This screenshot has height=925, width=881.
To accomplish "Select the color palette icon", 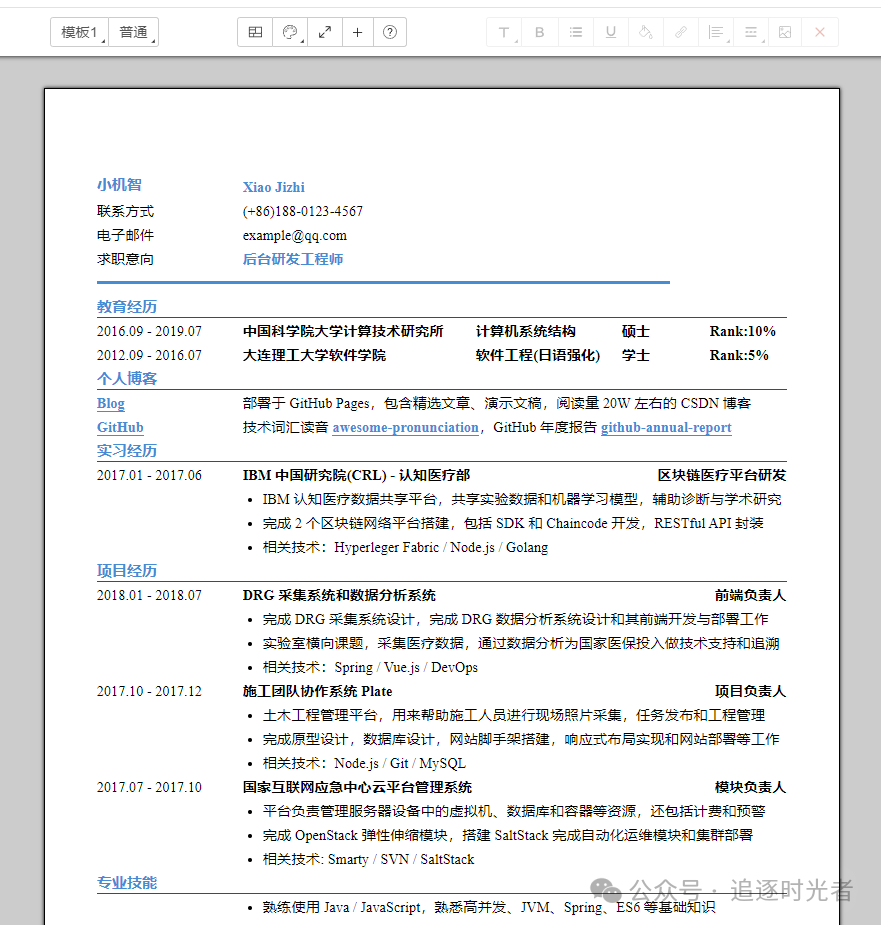I will coord(289,31).
